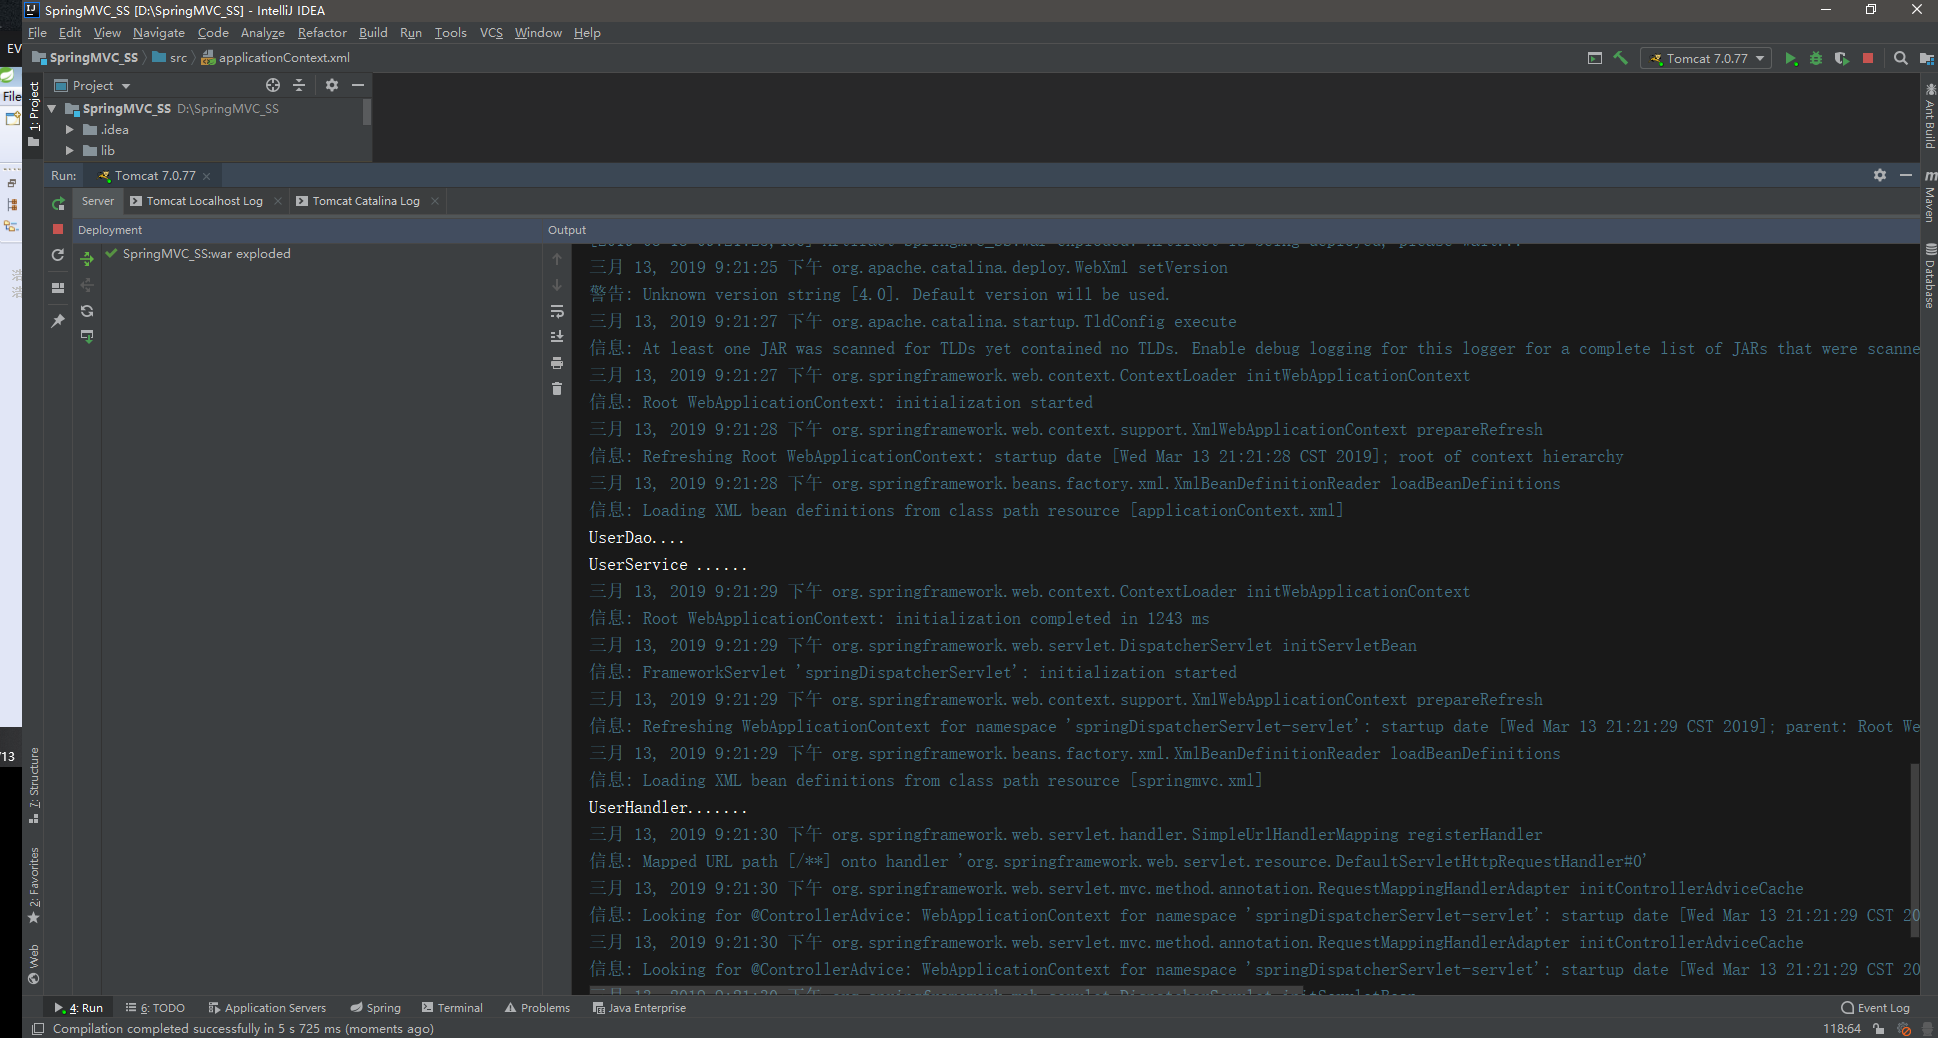Collapse all nodes in the Project panel
Screen dimensions: 1938x1038
tap(299, 86)
